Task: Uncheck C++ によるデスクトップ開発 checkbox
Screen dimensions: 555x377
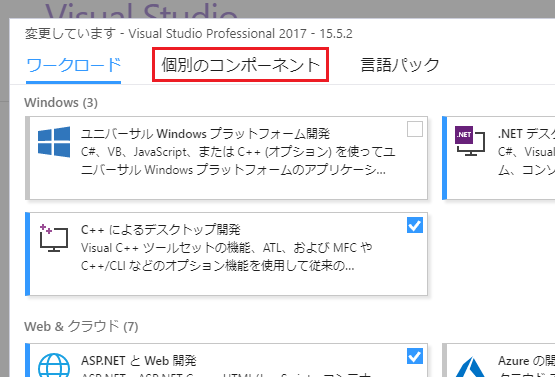Action: [x=414, y=225]
